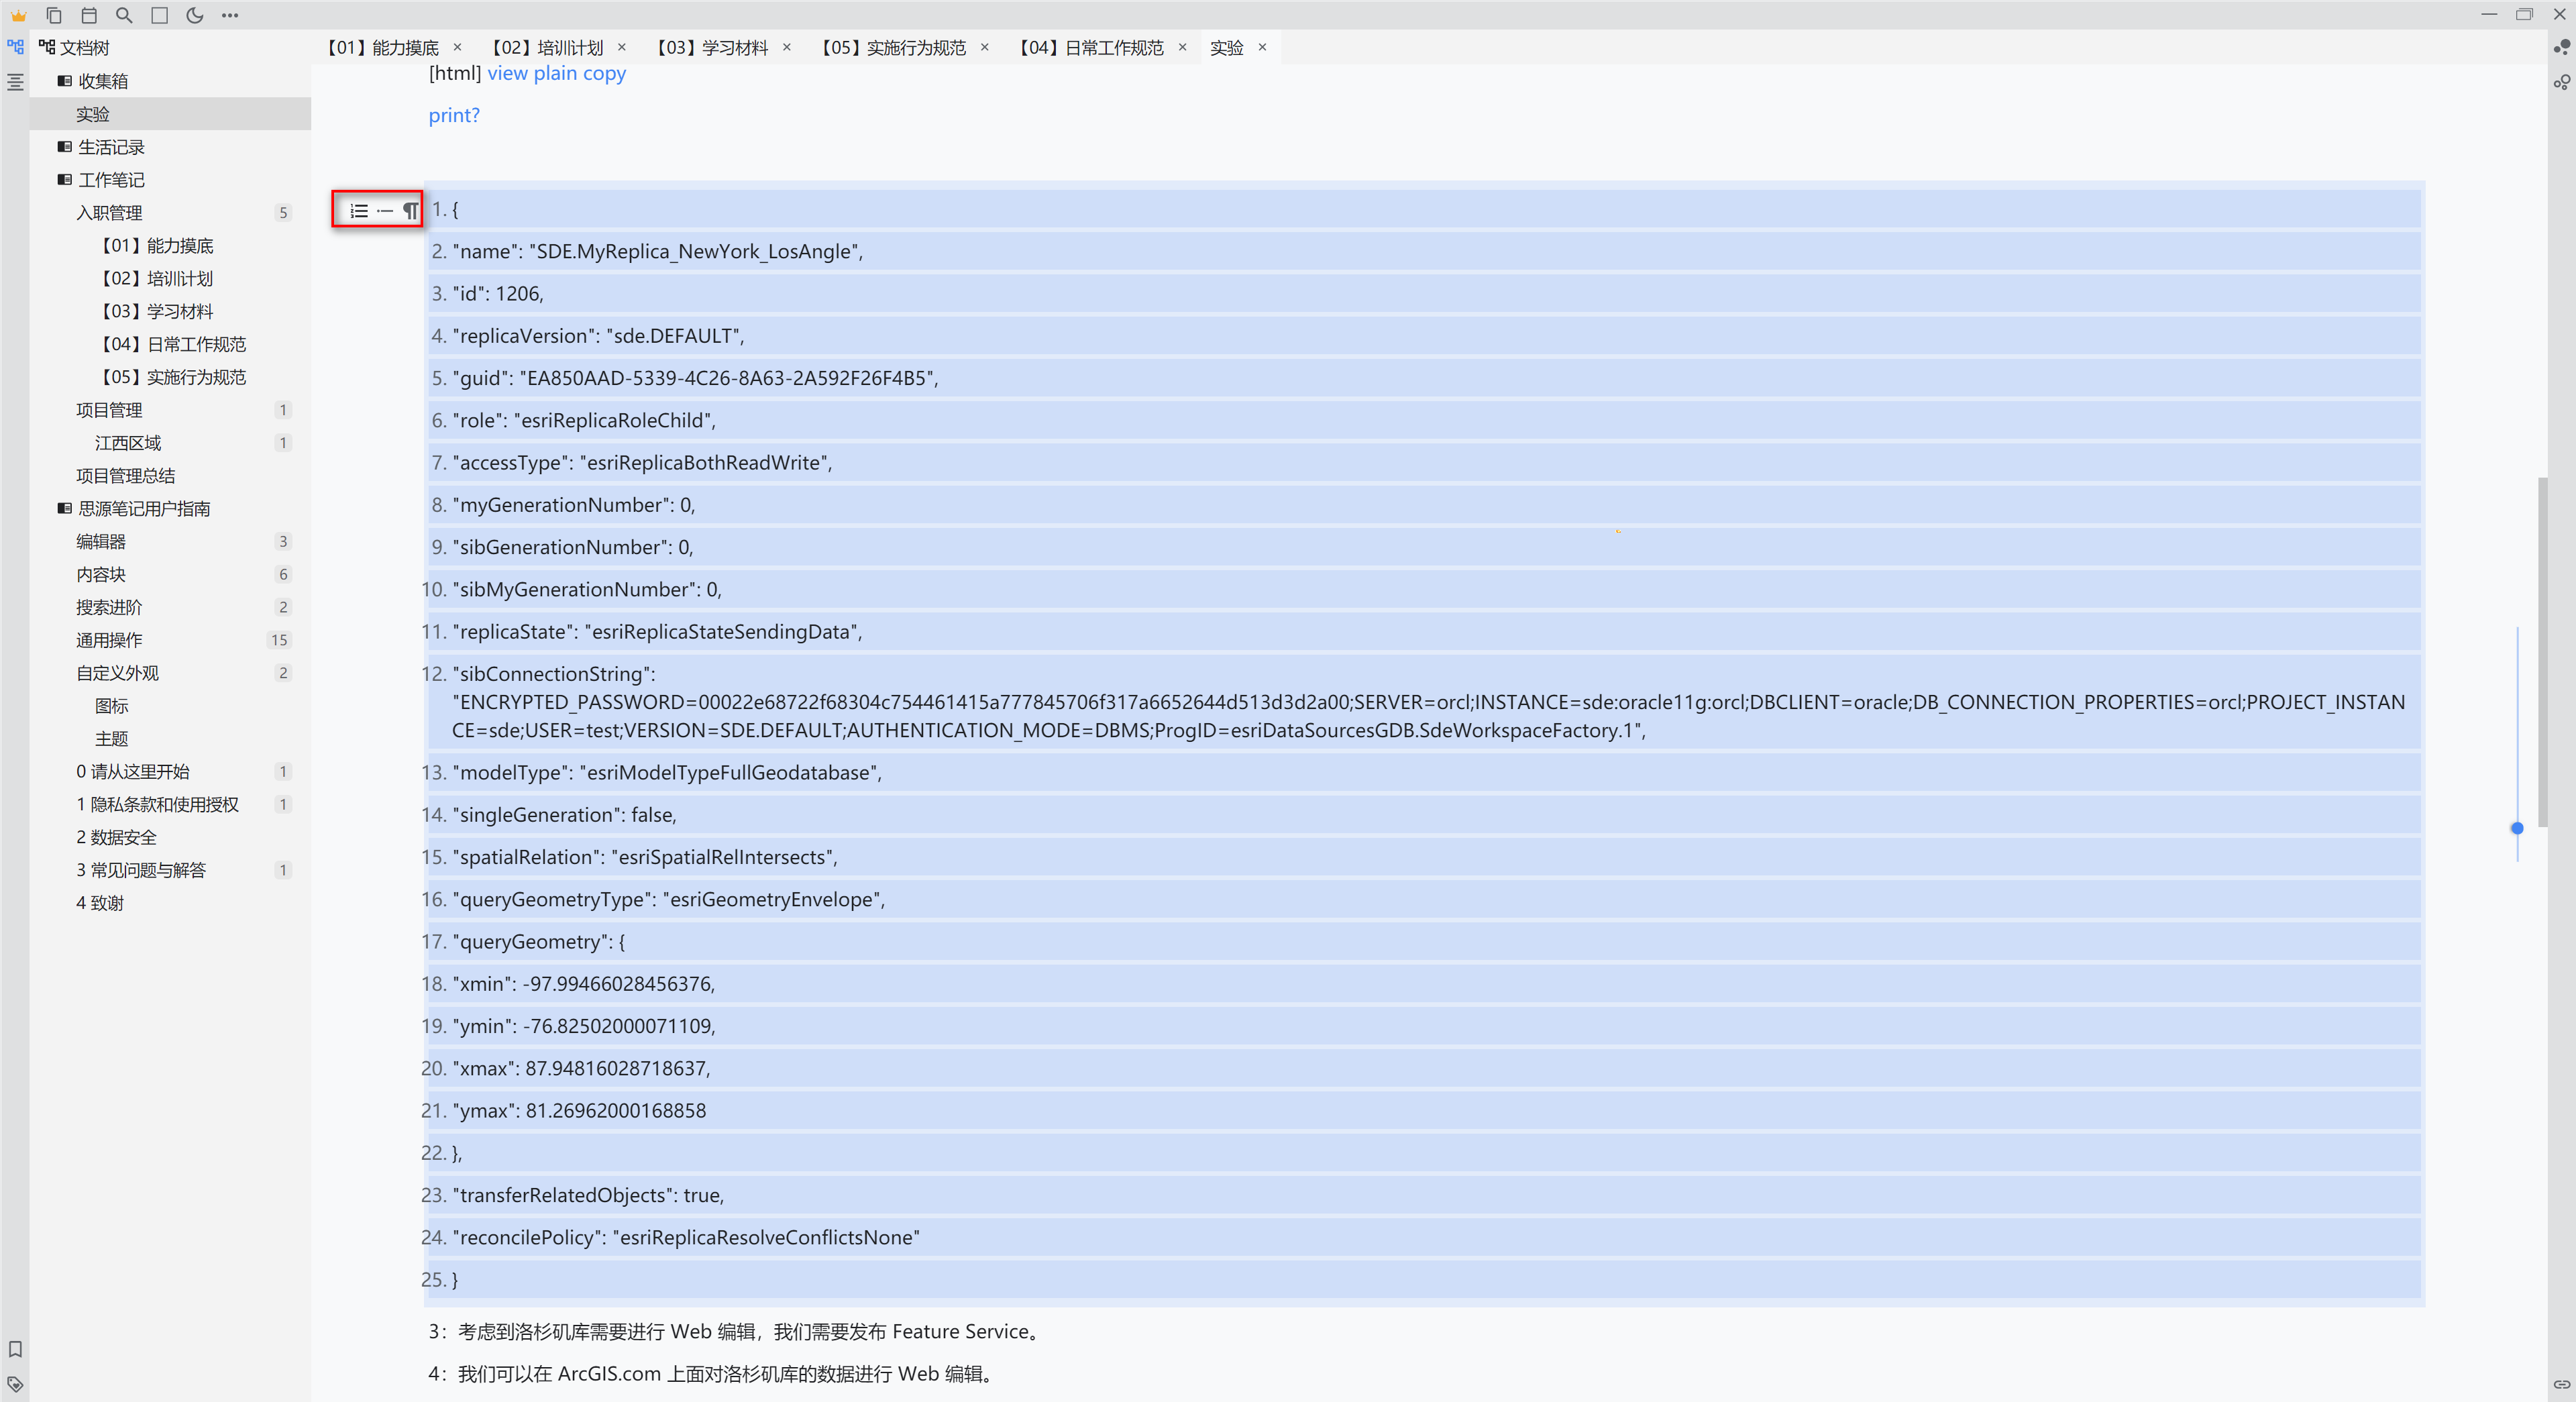2576x1402 pixels.
Task: Toggle the document tree panel icon
Action: [15, 47]
